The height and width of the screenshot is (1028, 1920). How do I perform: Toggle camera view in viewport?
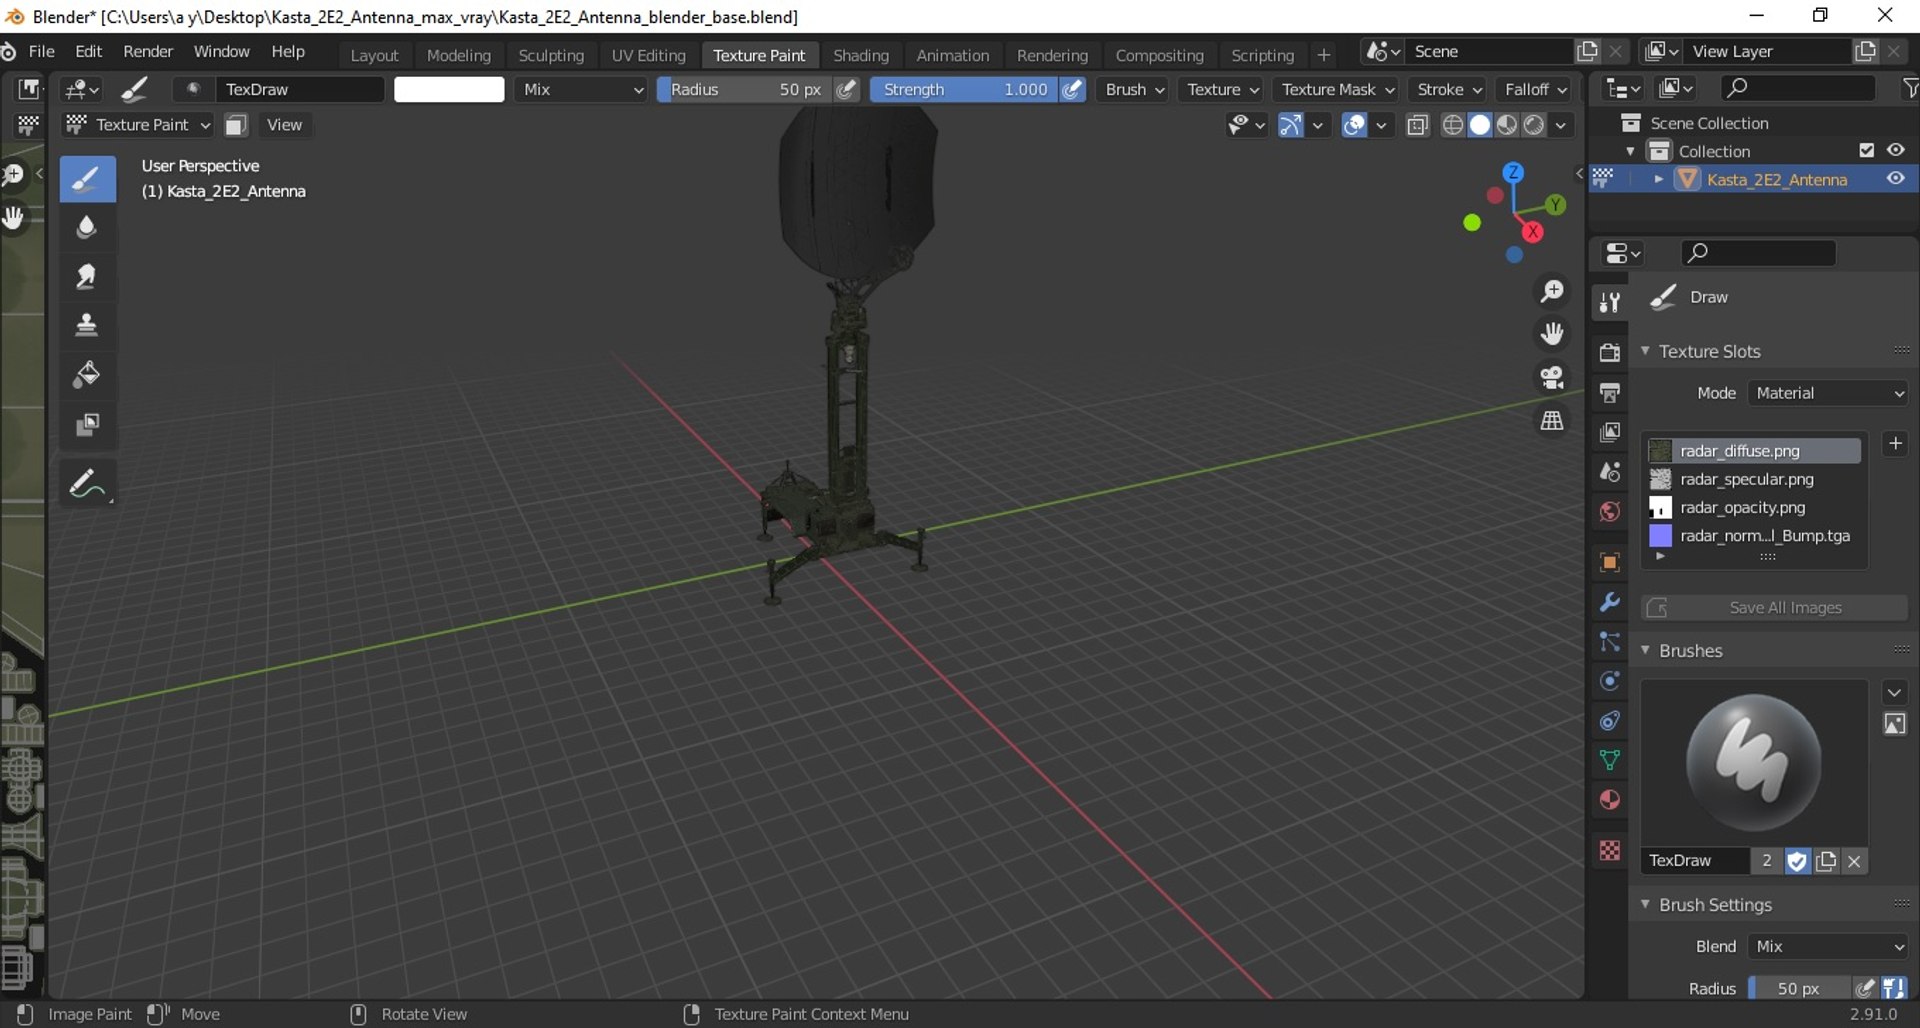coord(1552,377)
